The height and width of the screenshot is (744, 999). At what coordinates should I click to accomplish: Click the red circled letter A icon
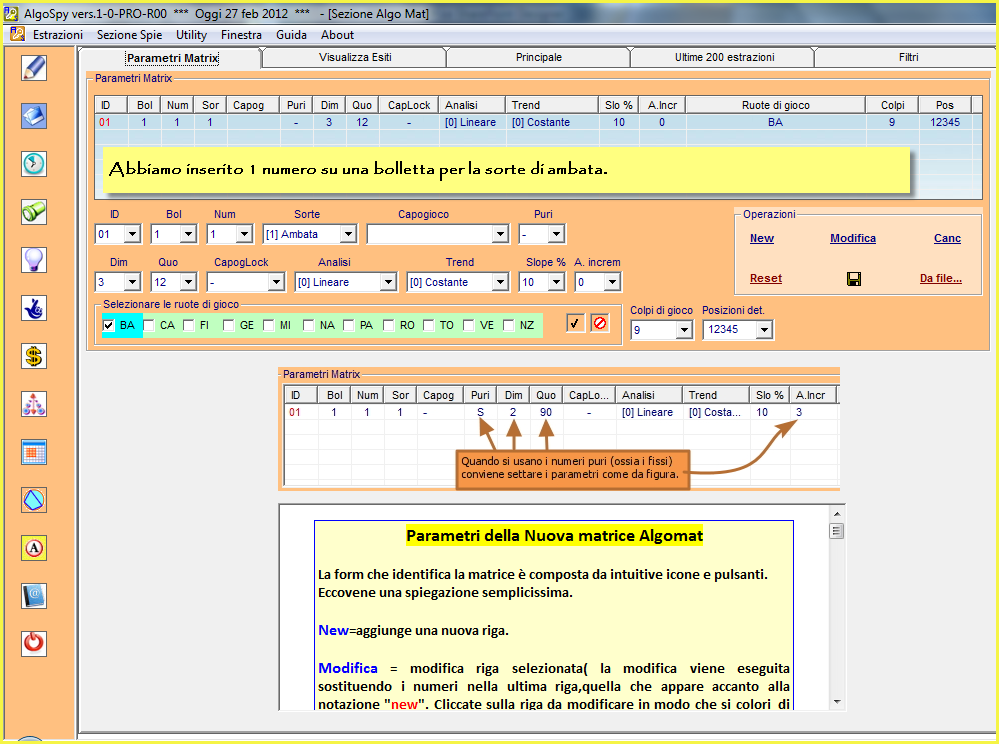[x=34, y=548]
